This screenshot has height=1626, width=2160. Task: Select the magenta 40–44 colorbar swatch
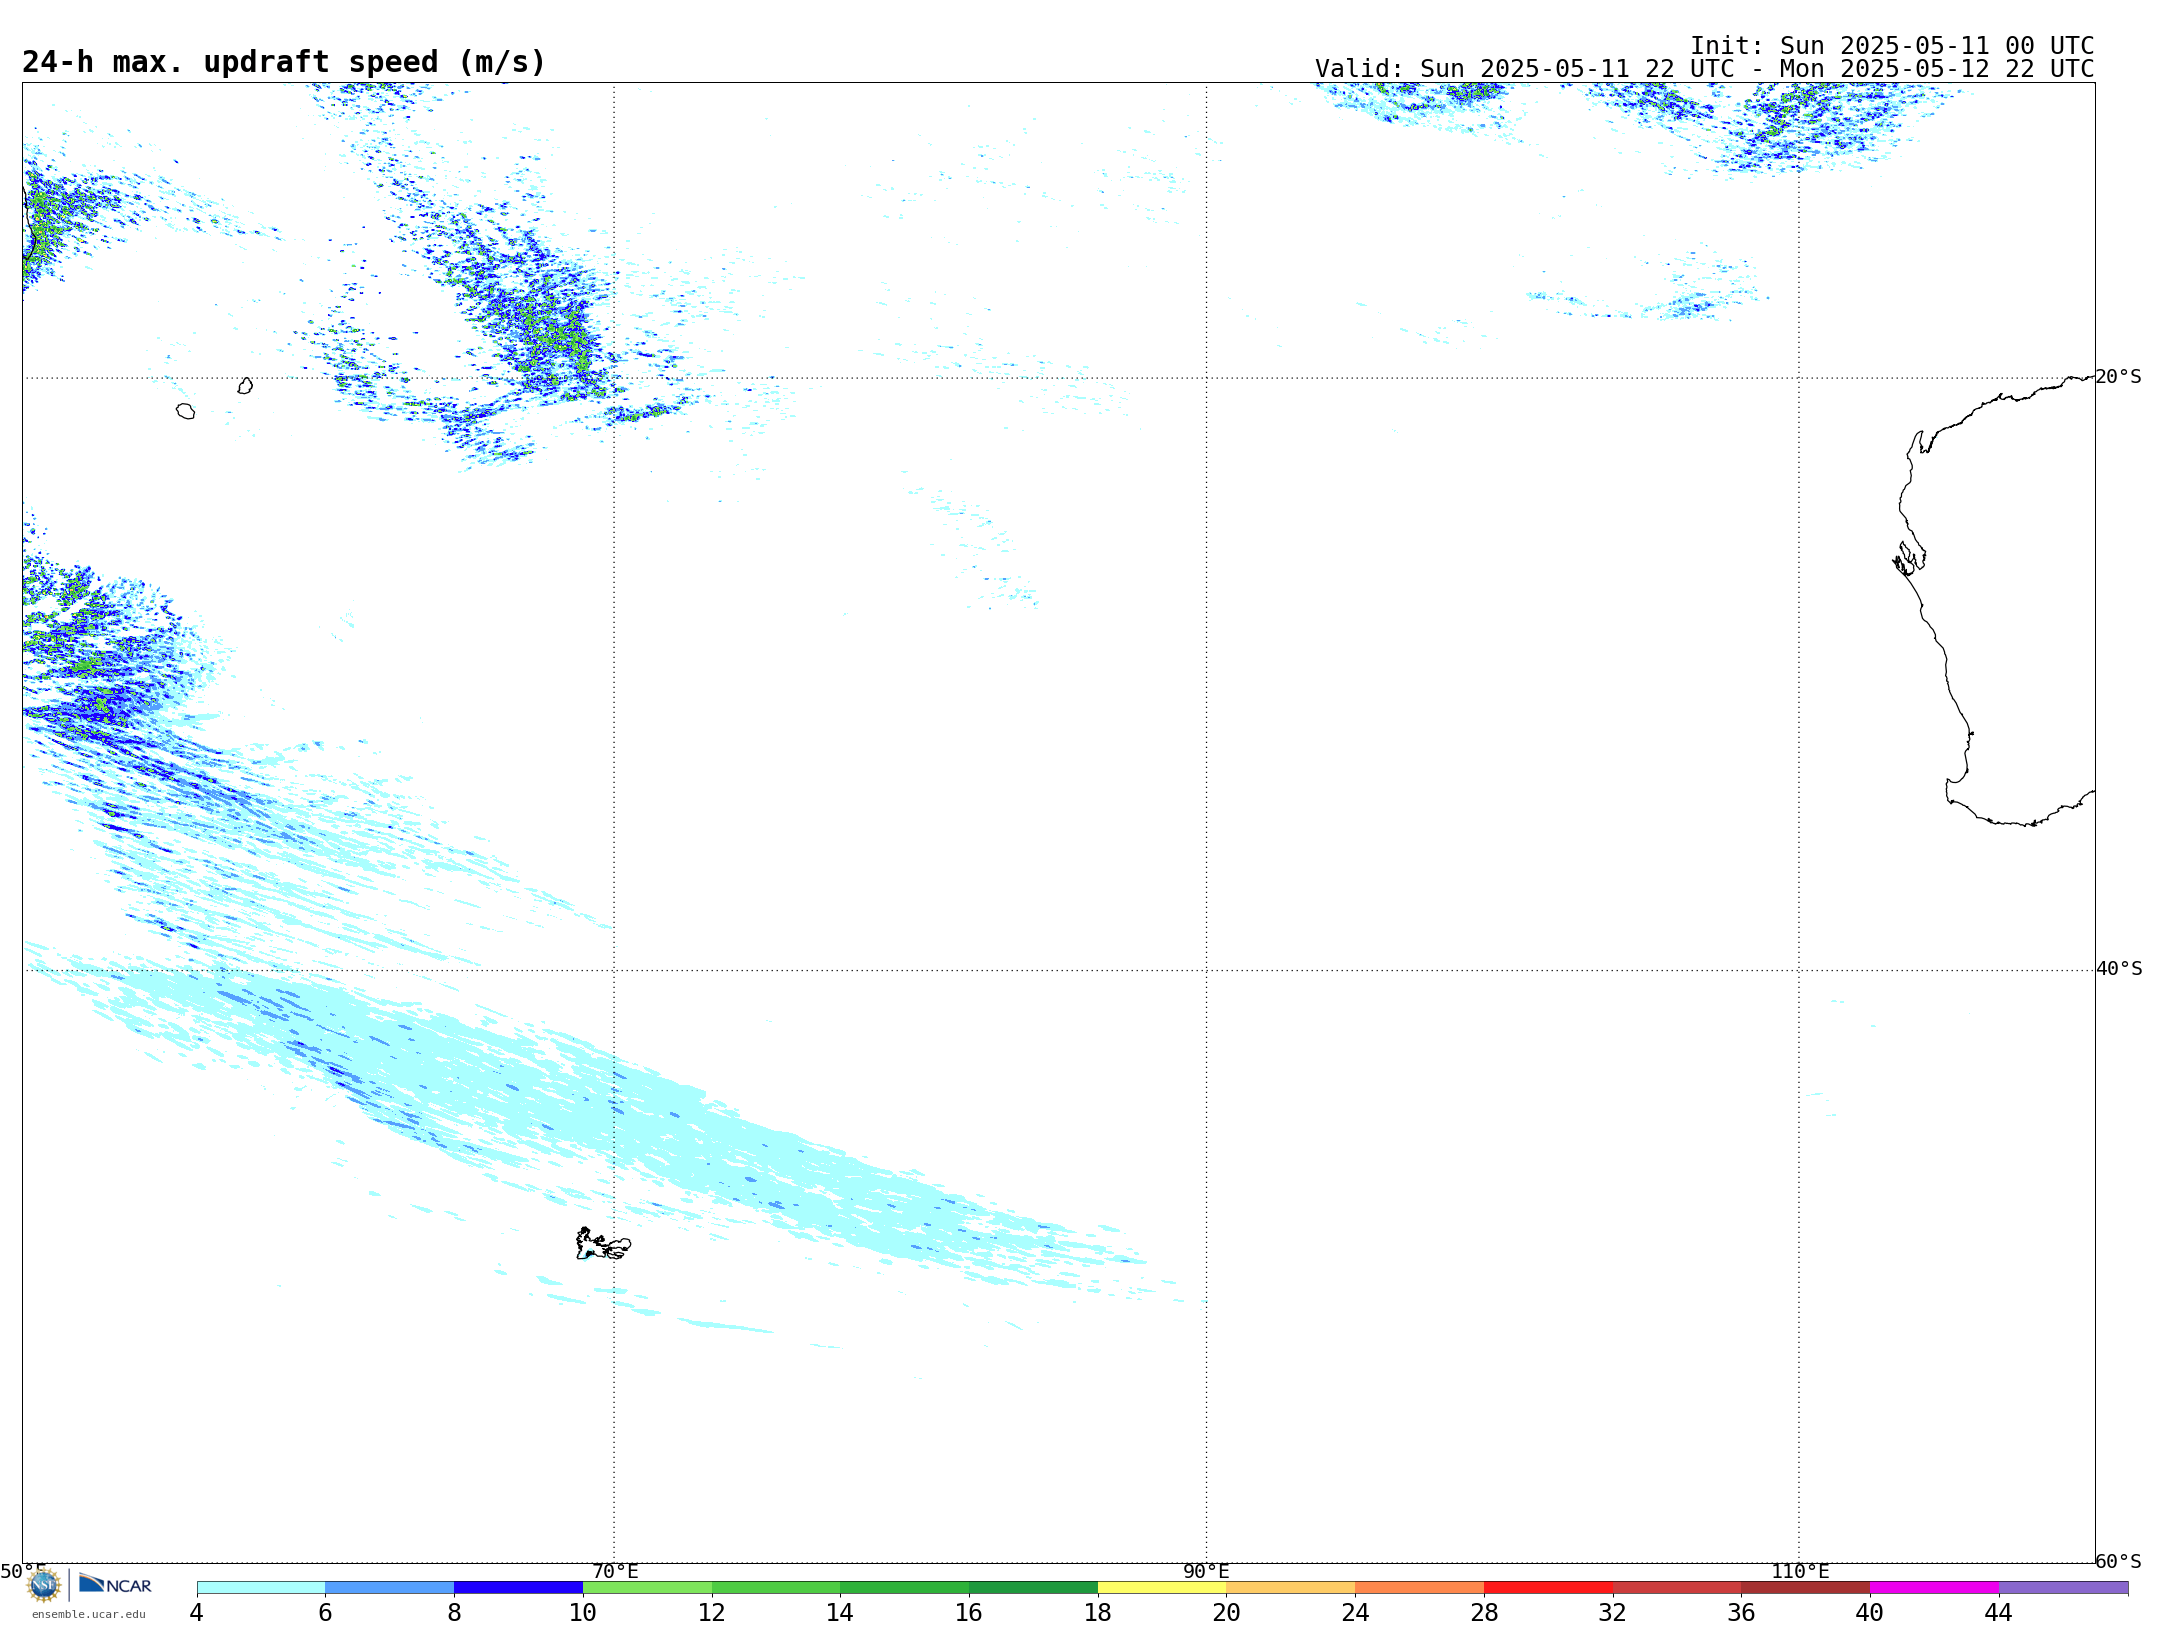[x=1935, y=1588]
